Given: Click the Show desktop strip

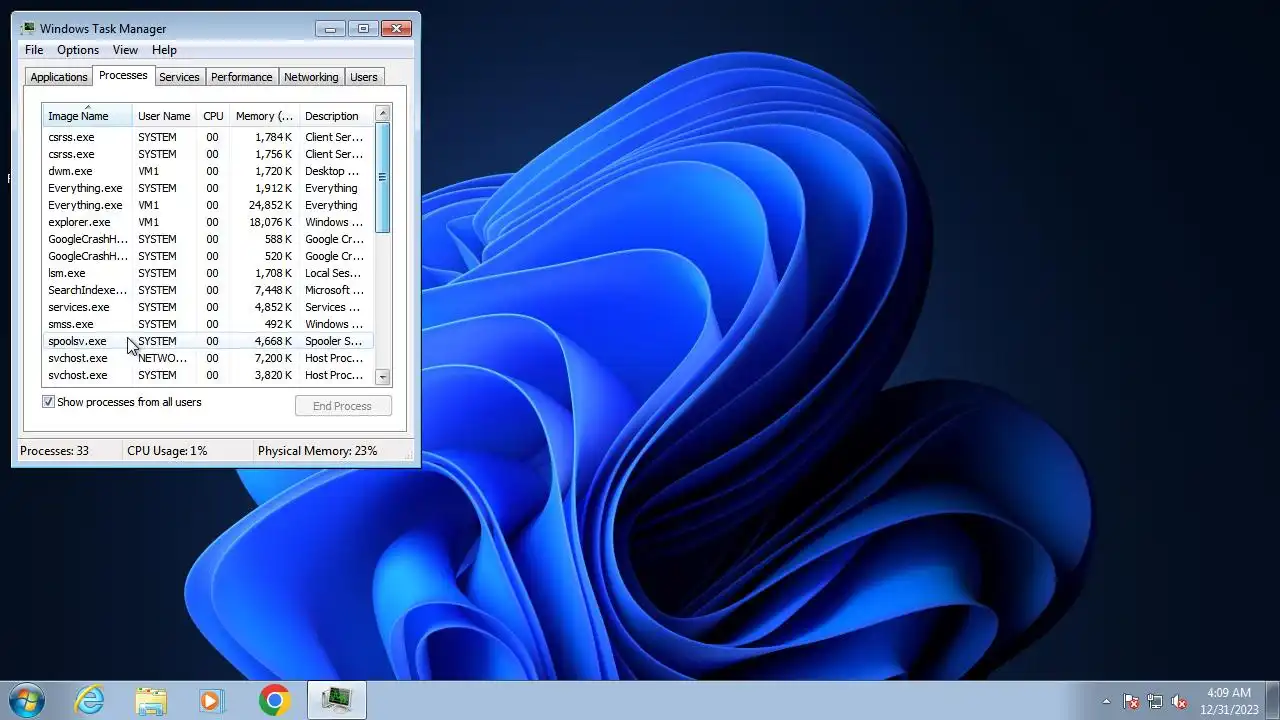Looking at the screenshot, I should tap(1273, 701).
